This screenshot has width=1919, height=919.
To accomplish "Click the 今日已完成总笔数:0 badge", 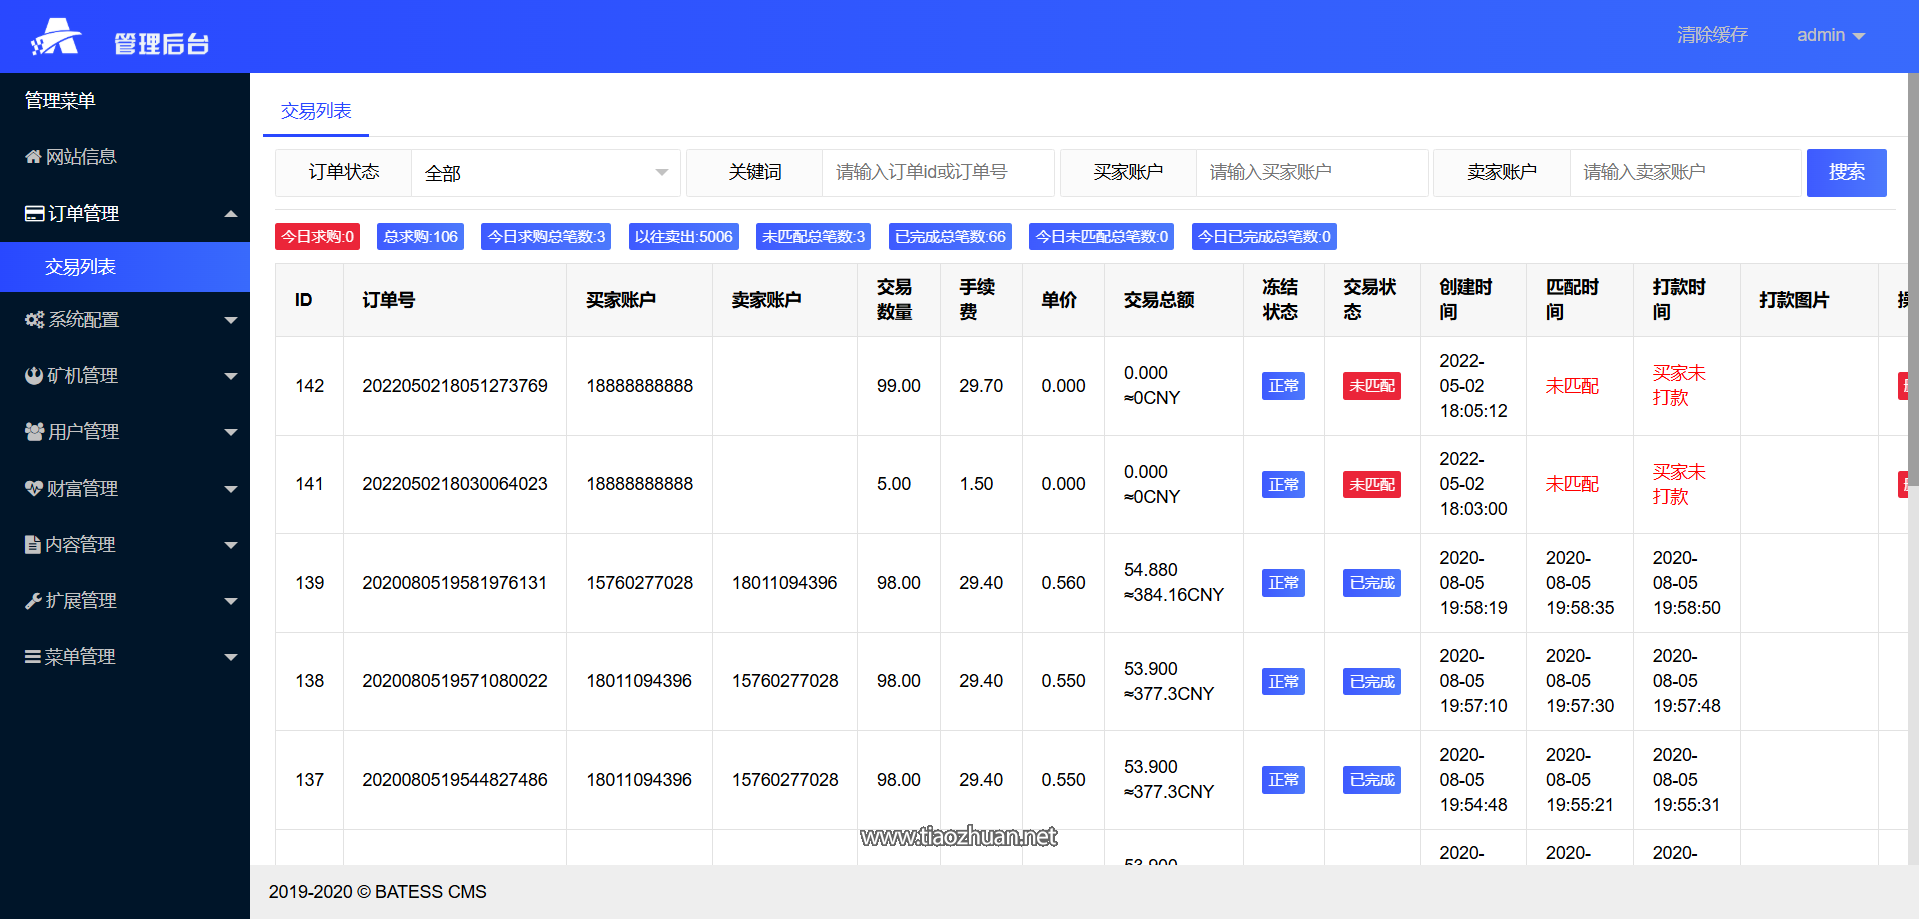I will pos(1264,237).
